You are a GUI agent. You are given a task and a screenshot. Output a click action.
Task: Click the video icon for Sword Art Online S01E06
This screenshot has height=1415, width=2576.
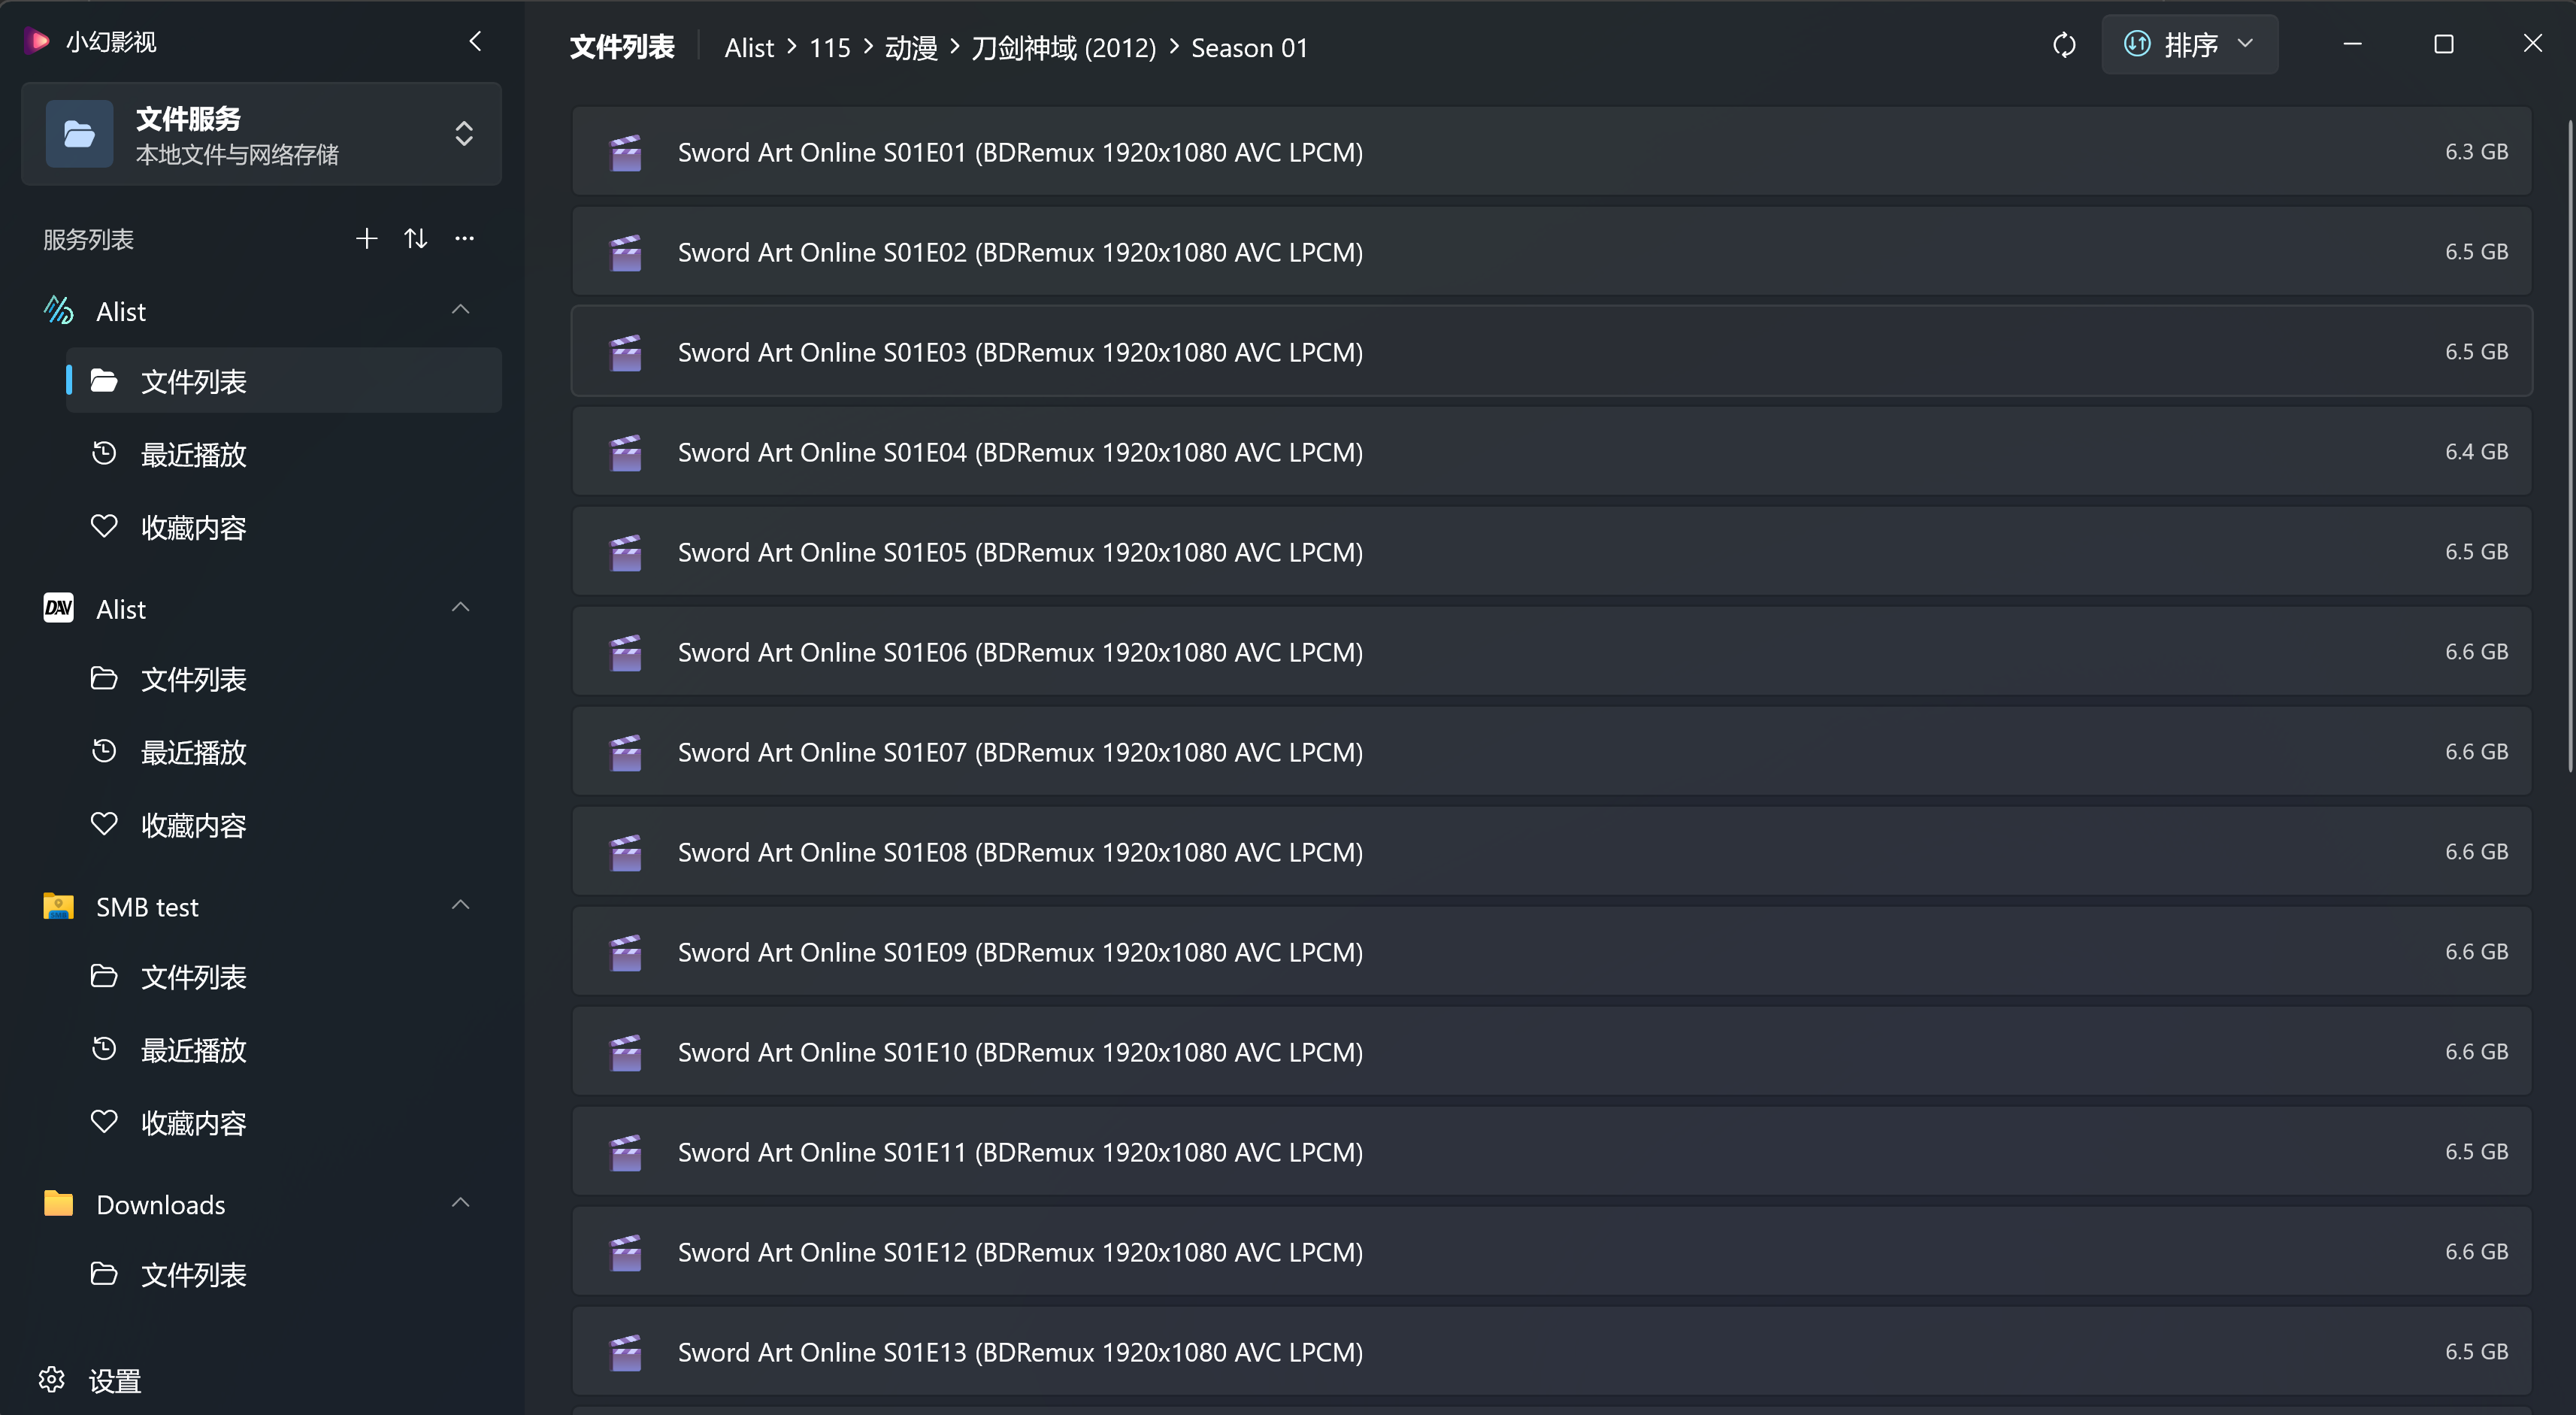[x=626, y=652]
